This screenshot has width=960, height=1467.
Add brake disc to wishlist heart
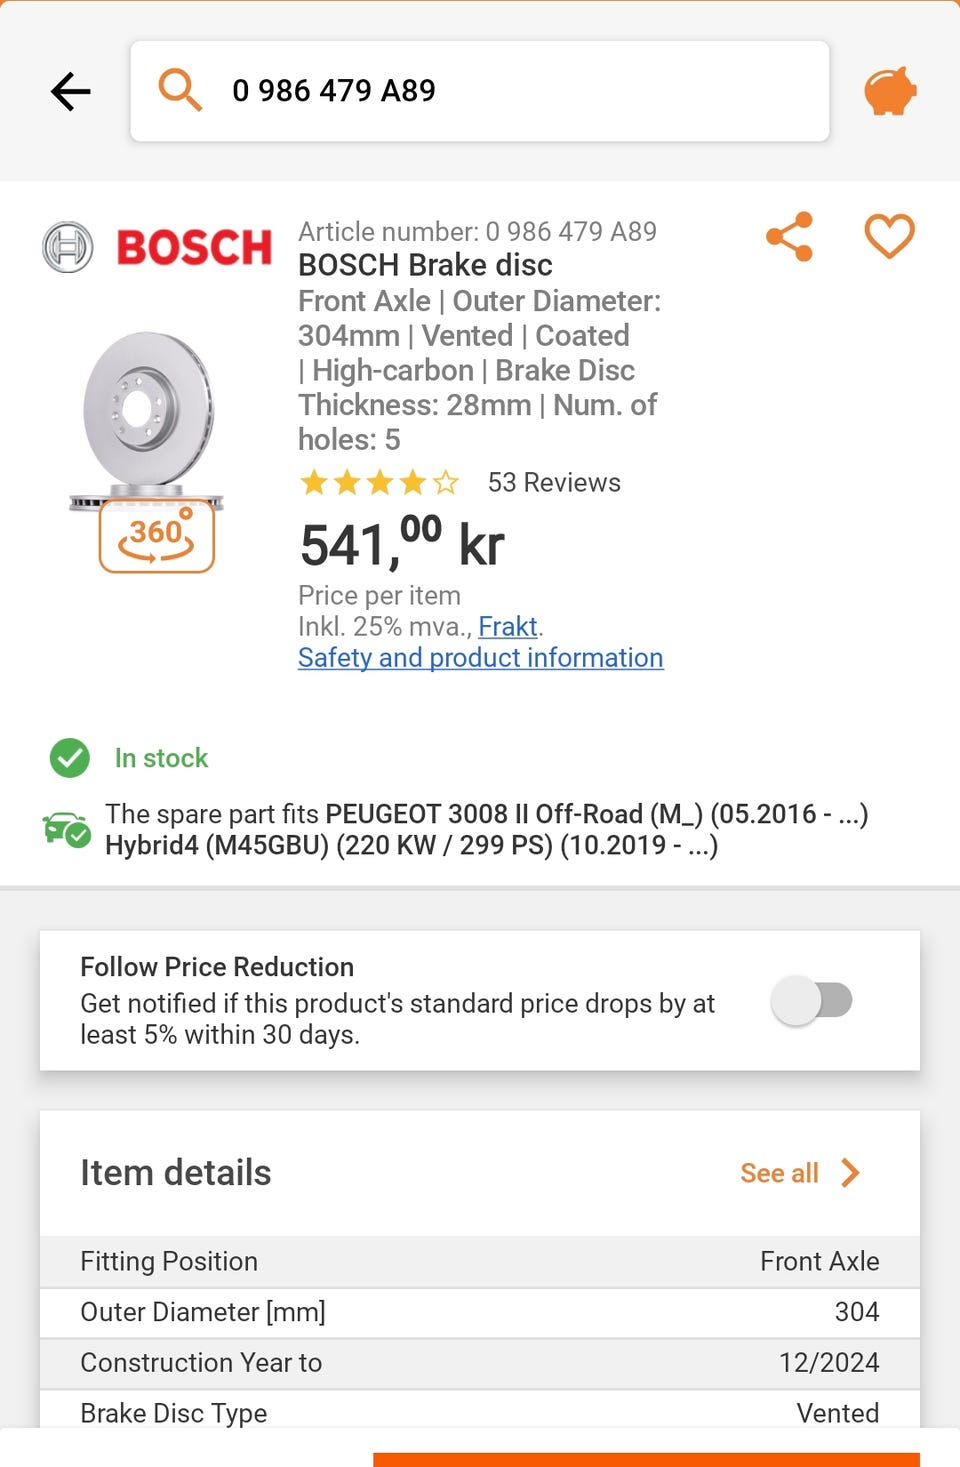(x=889, y=237)
